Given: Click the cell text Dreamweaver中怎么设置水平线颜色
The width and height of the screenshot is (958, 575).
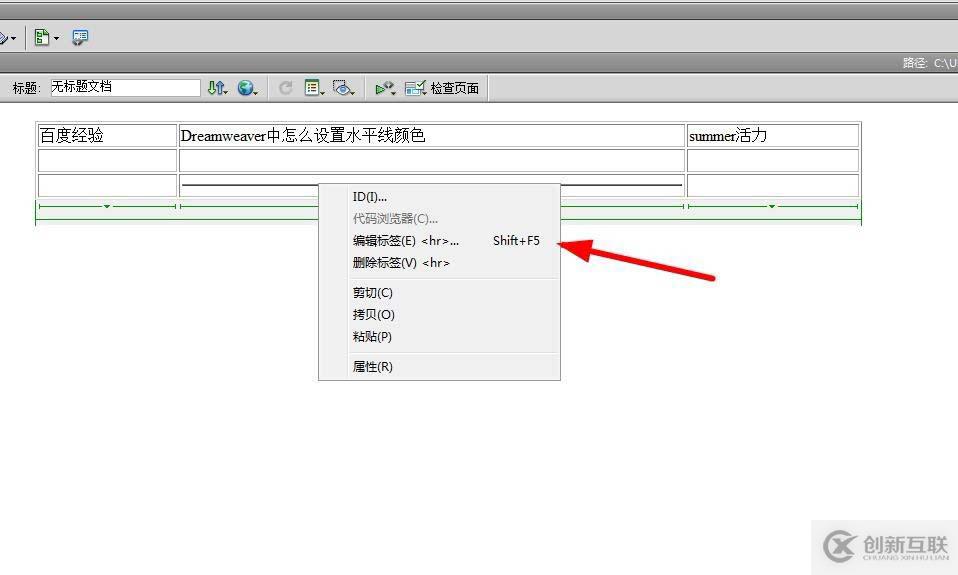Looking at the screenshot, I should pos(303,136).
